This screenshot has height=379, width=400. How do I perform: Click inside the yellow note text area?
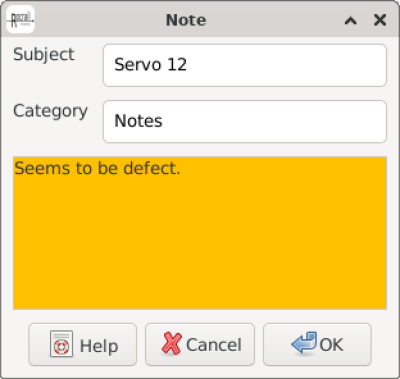(x=200, y=233)
